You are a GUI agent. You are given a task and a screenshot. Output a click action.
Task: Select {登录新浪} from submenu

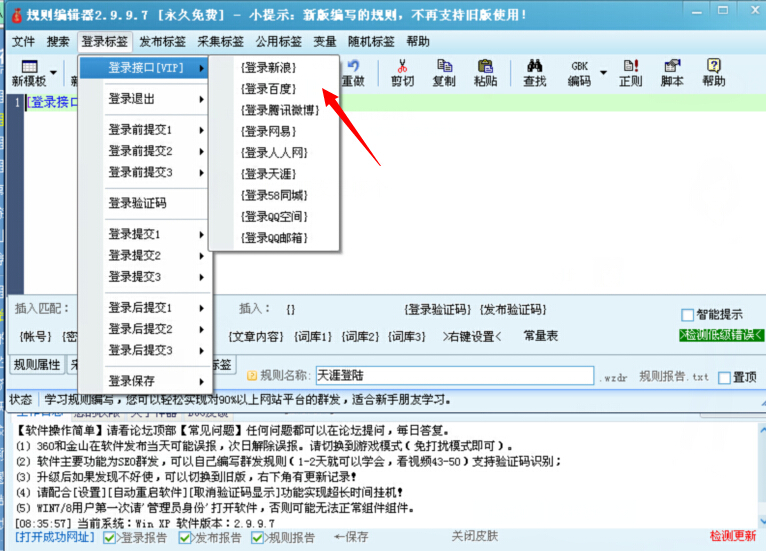pos(275,67)
